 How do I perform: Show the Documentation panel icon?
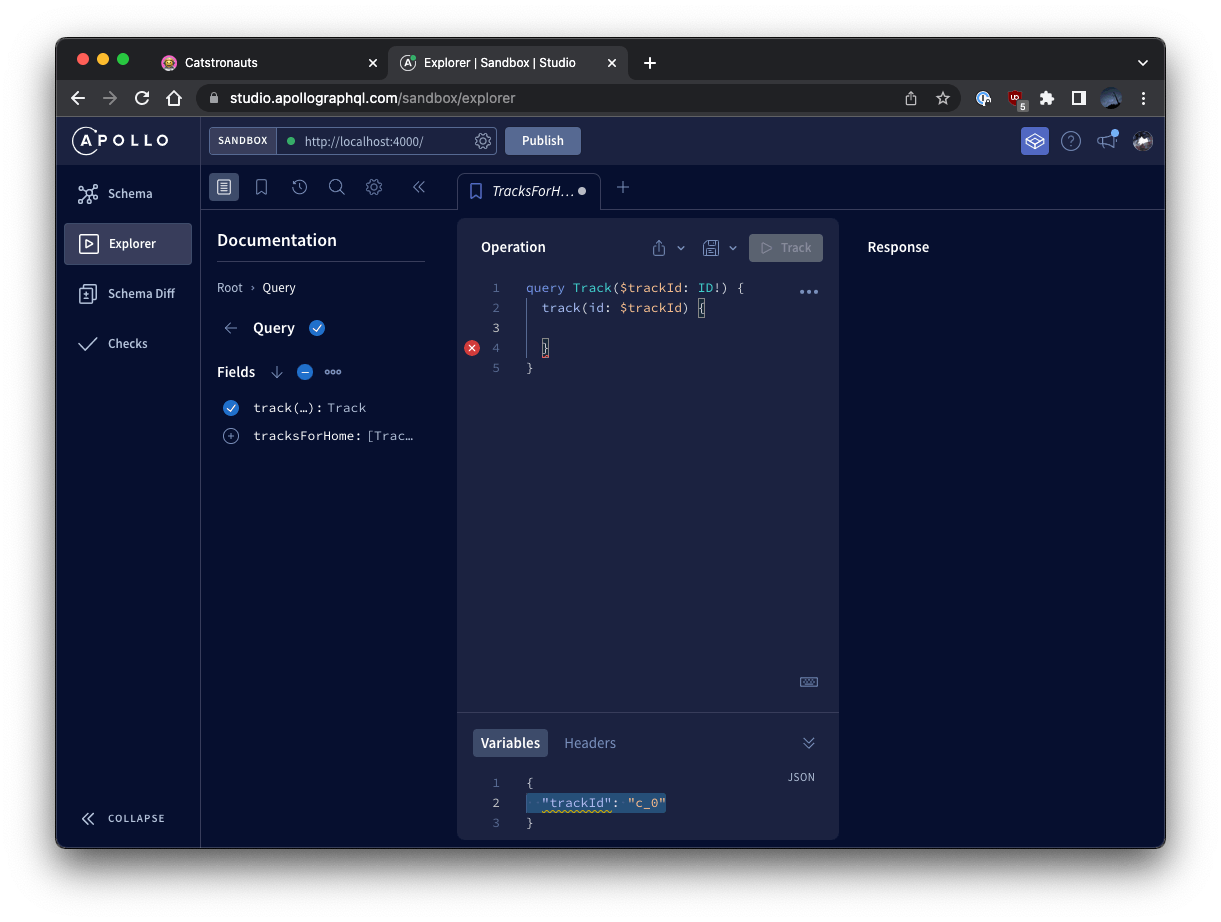(224, 187)
